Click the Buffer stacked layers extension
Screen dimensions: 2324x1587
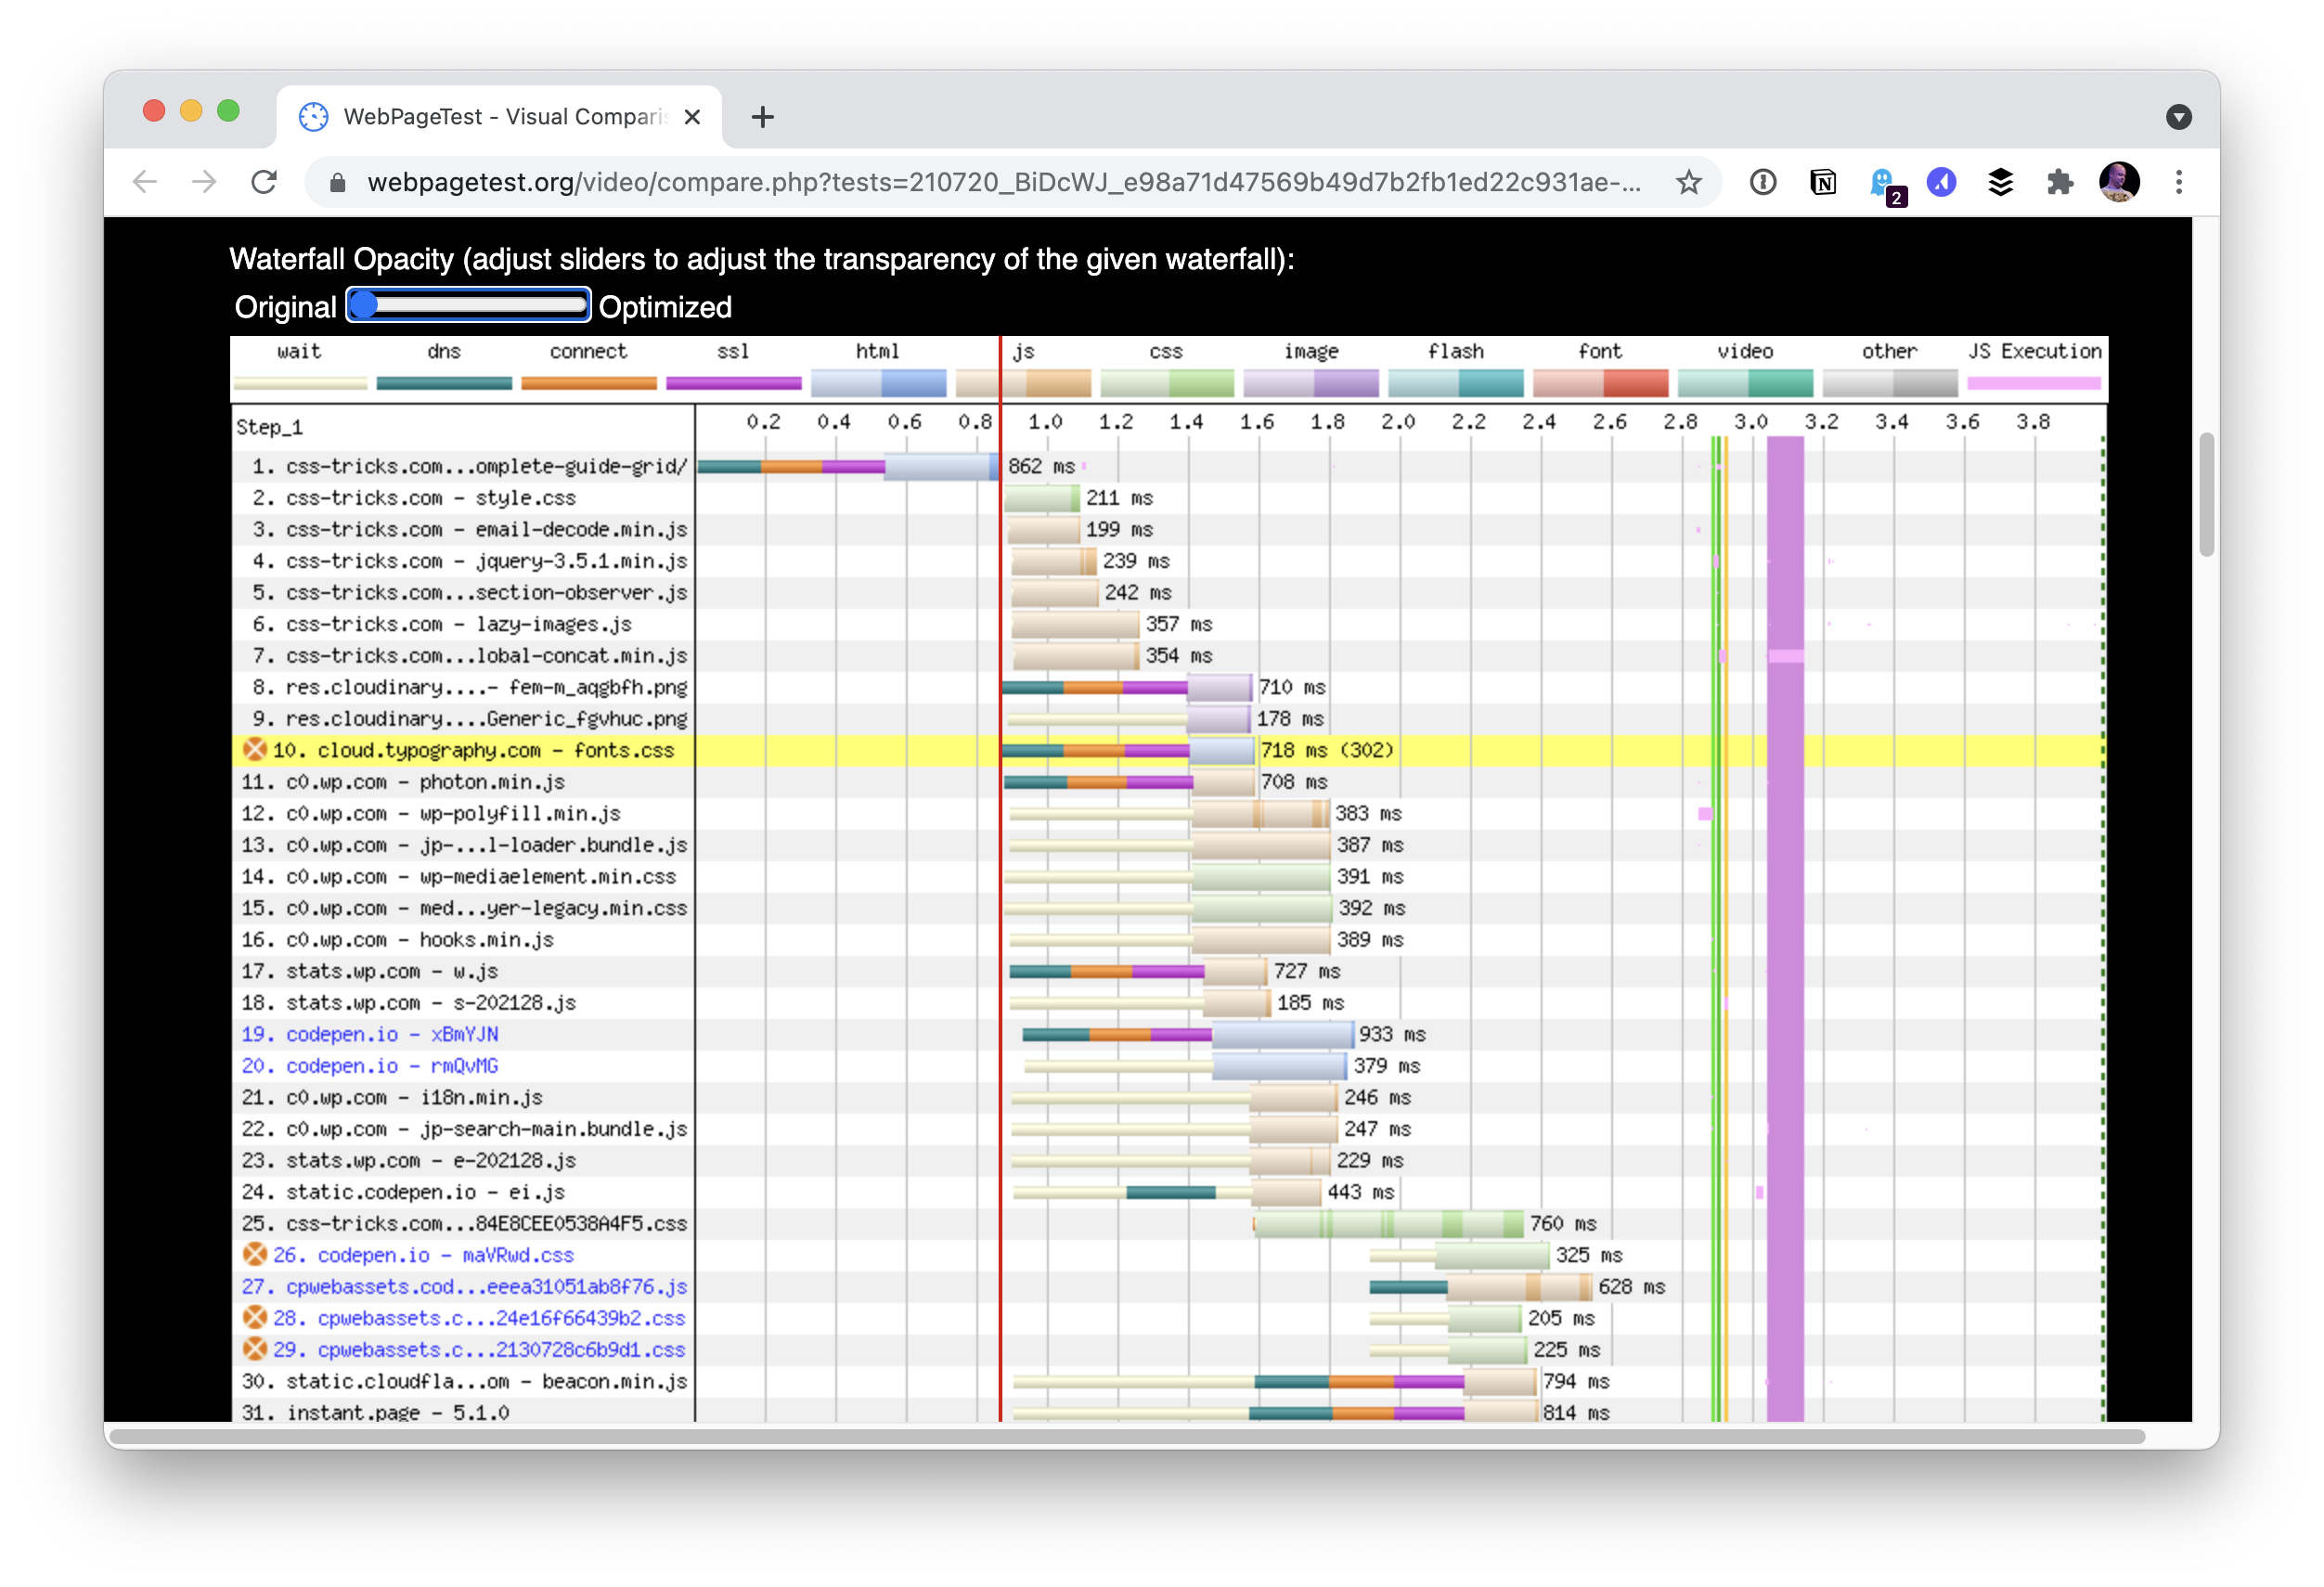2000,182
